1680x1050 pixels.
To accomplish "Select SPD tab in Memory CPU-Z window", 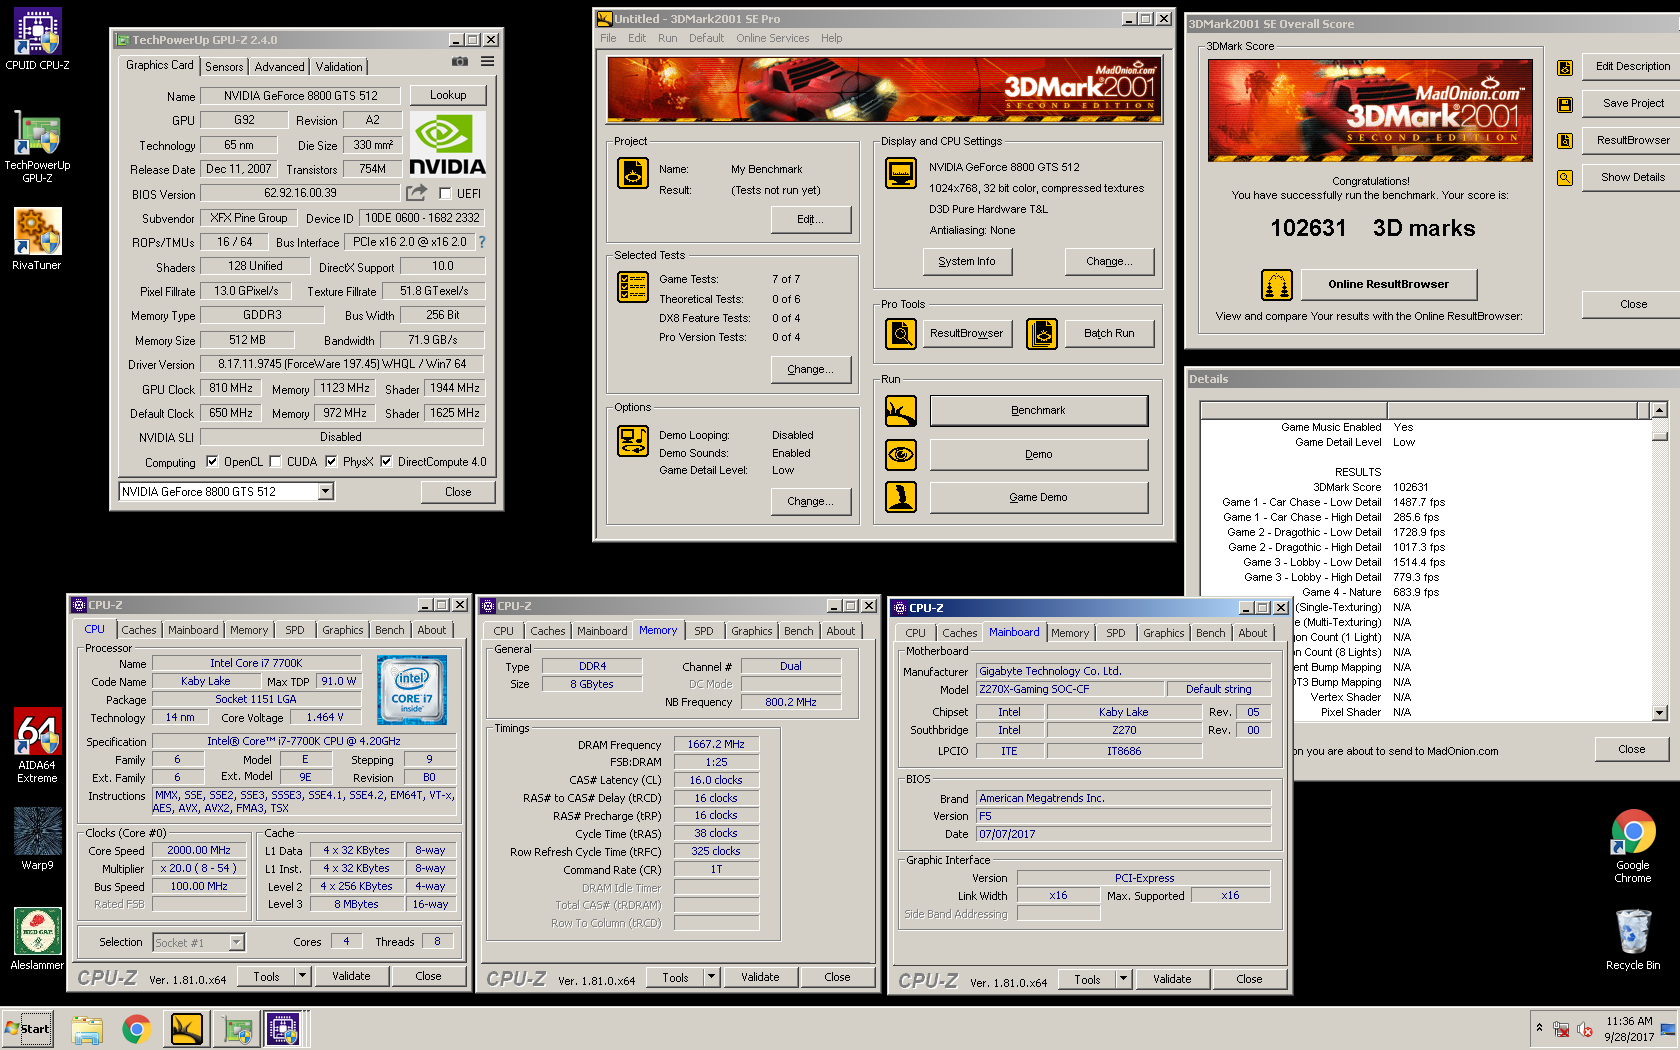I will (704, 631).
